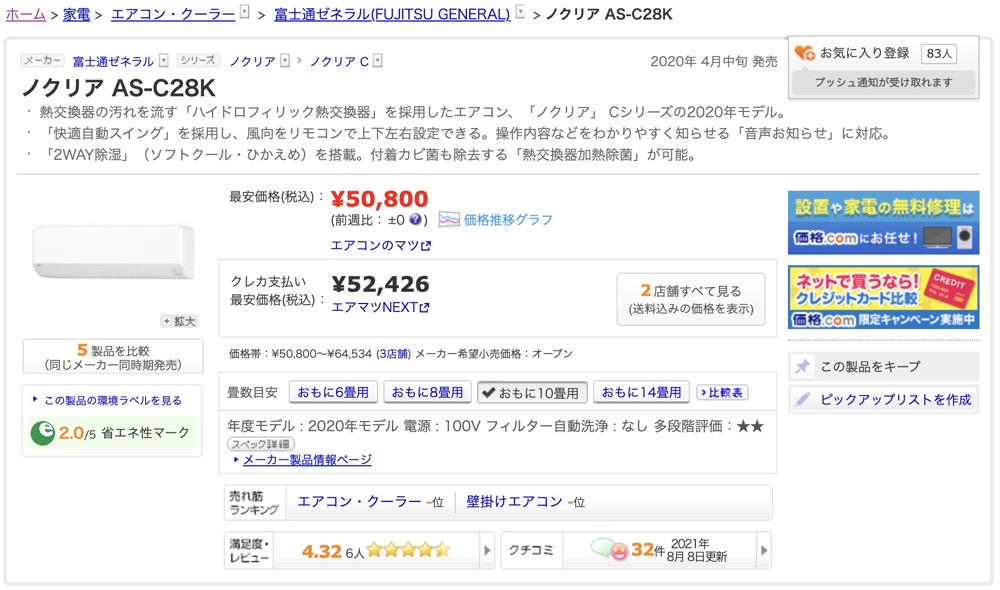Go to the ホーム breadcrumb
This screenshot has width=1000, height=590.
(26, 14)
